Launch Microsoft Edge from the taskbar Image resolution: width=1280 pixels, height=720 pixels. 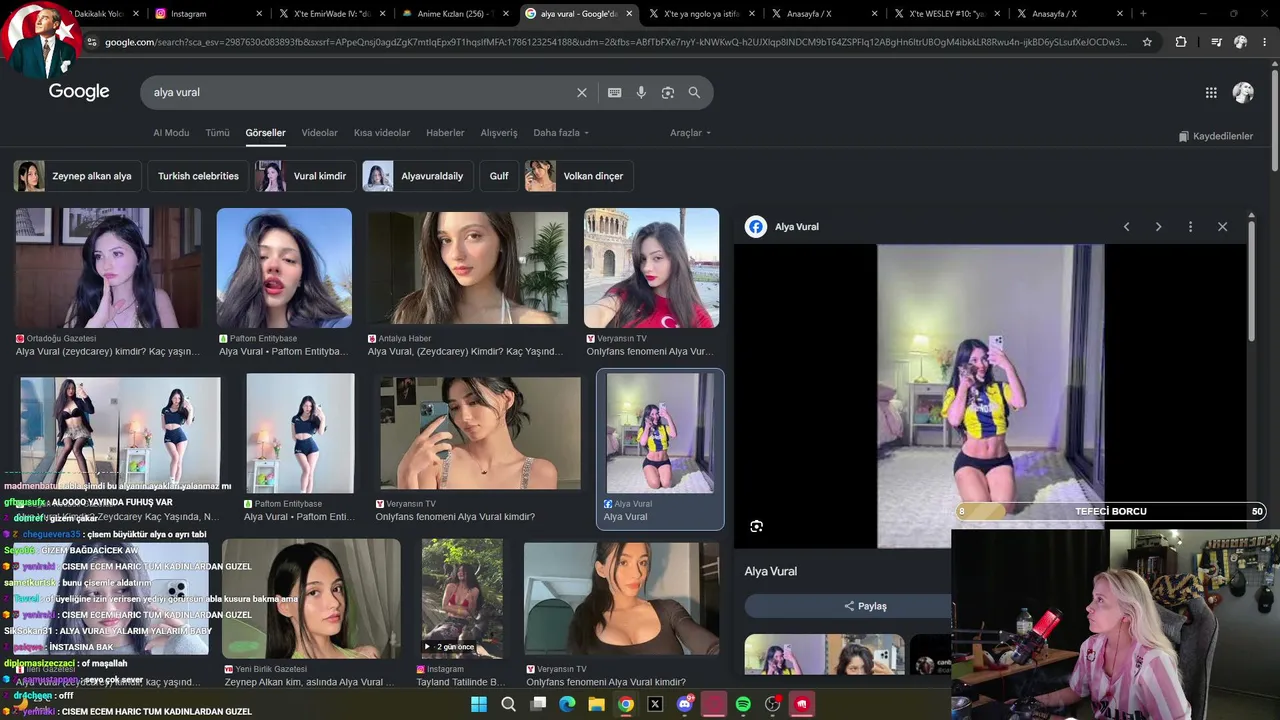[x=567, y=704]
